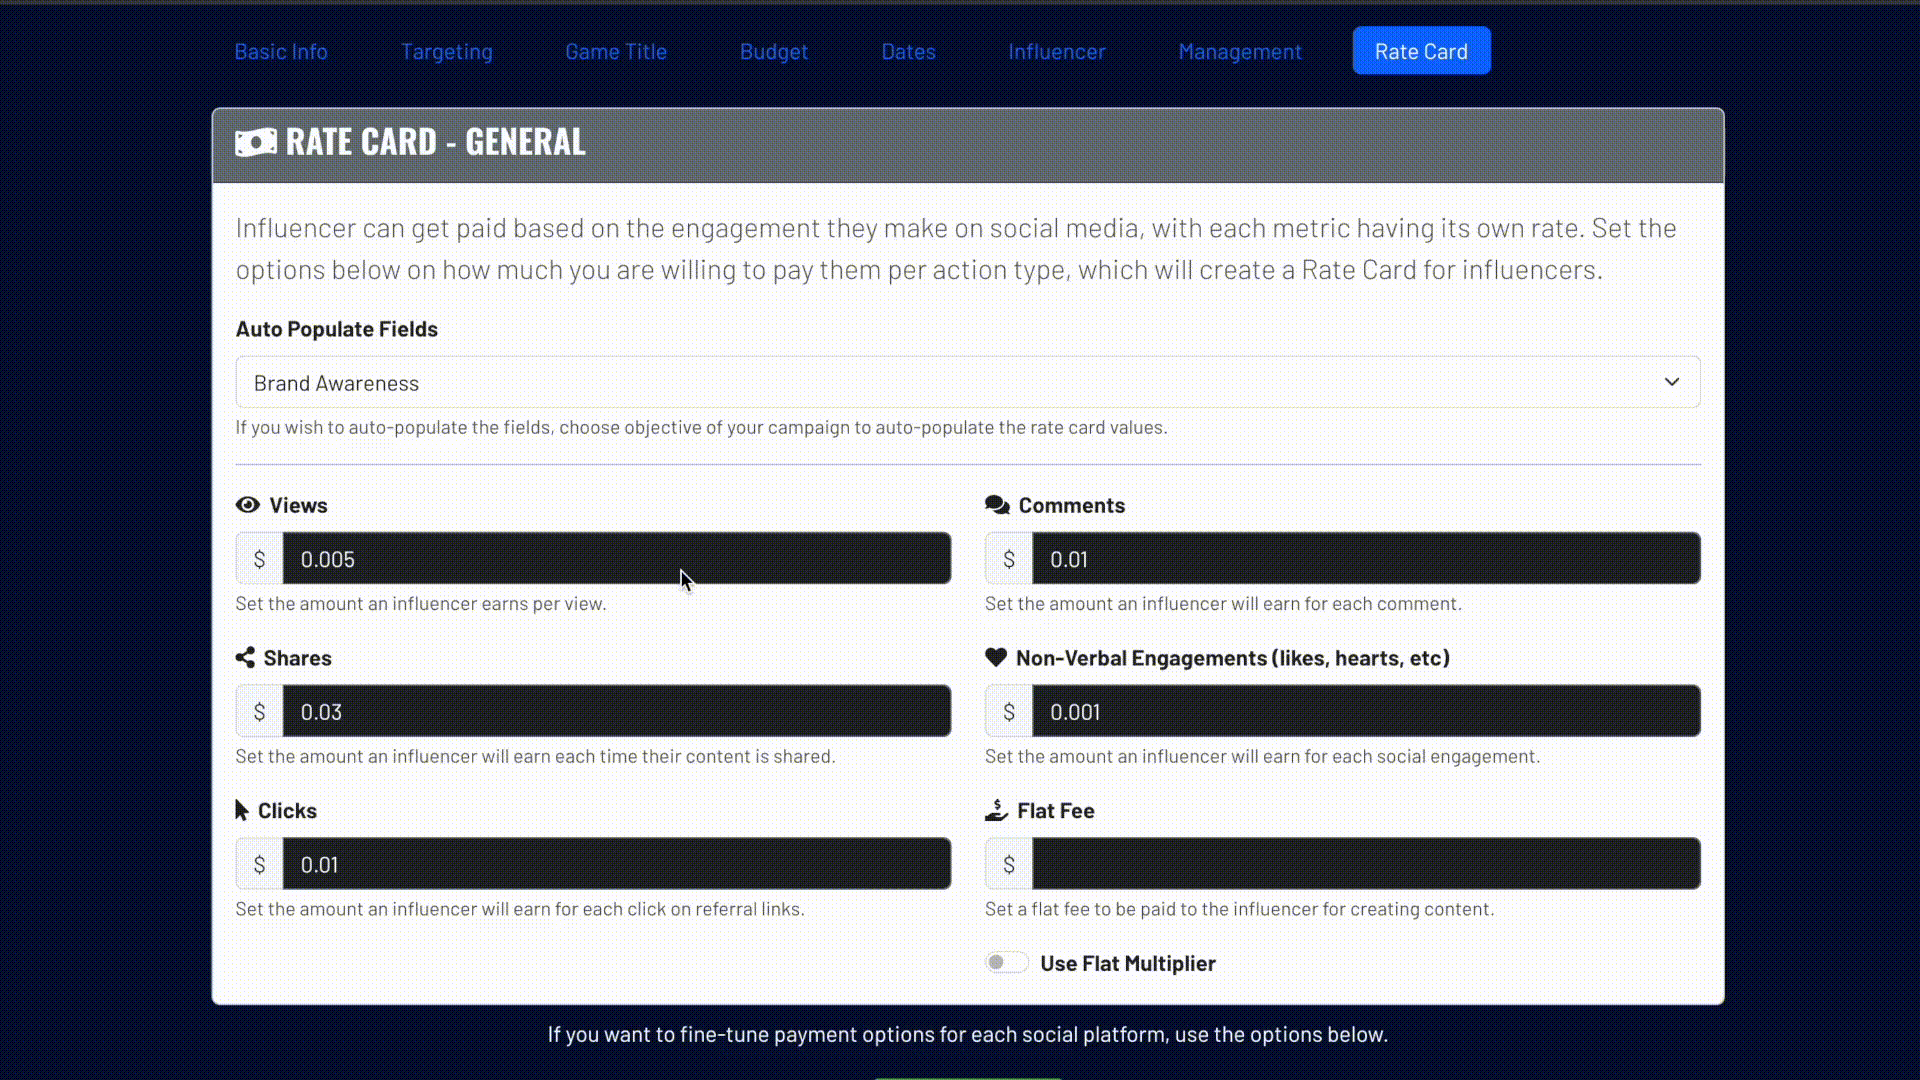Switch to the Basic Info tab
This screenshot has height=1080, width=1920.
281,52
